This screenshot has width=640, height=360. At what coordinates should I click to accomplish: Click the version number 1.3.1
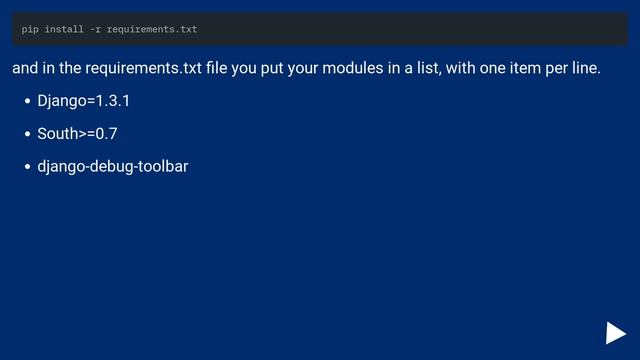point(112,101)
